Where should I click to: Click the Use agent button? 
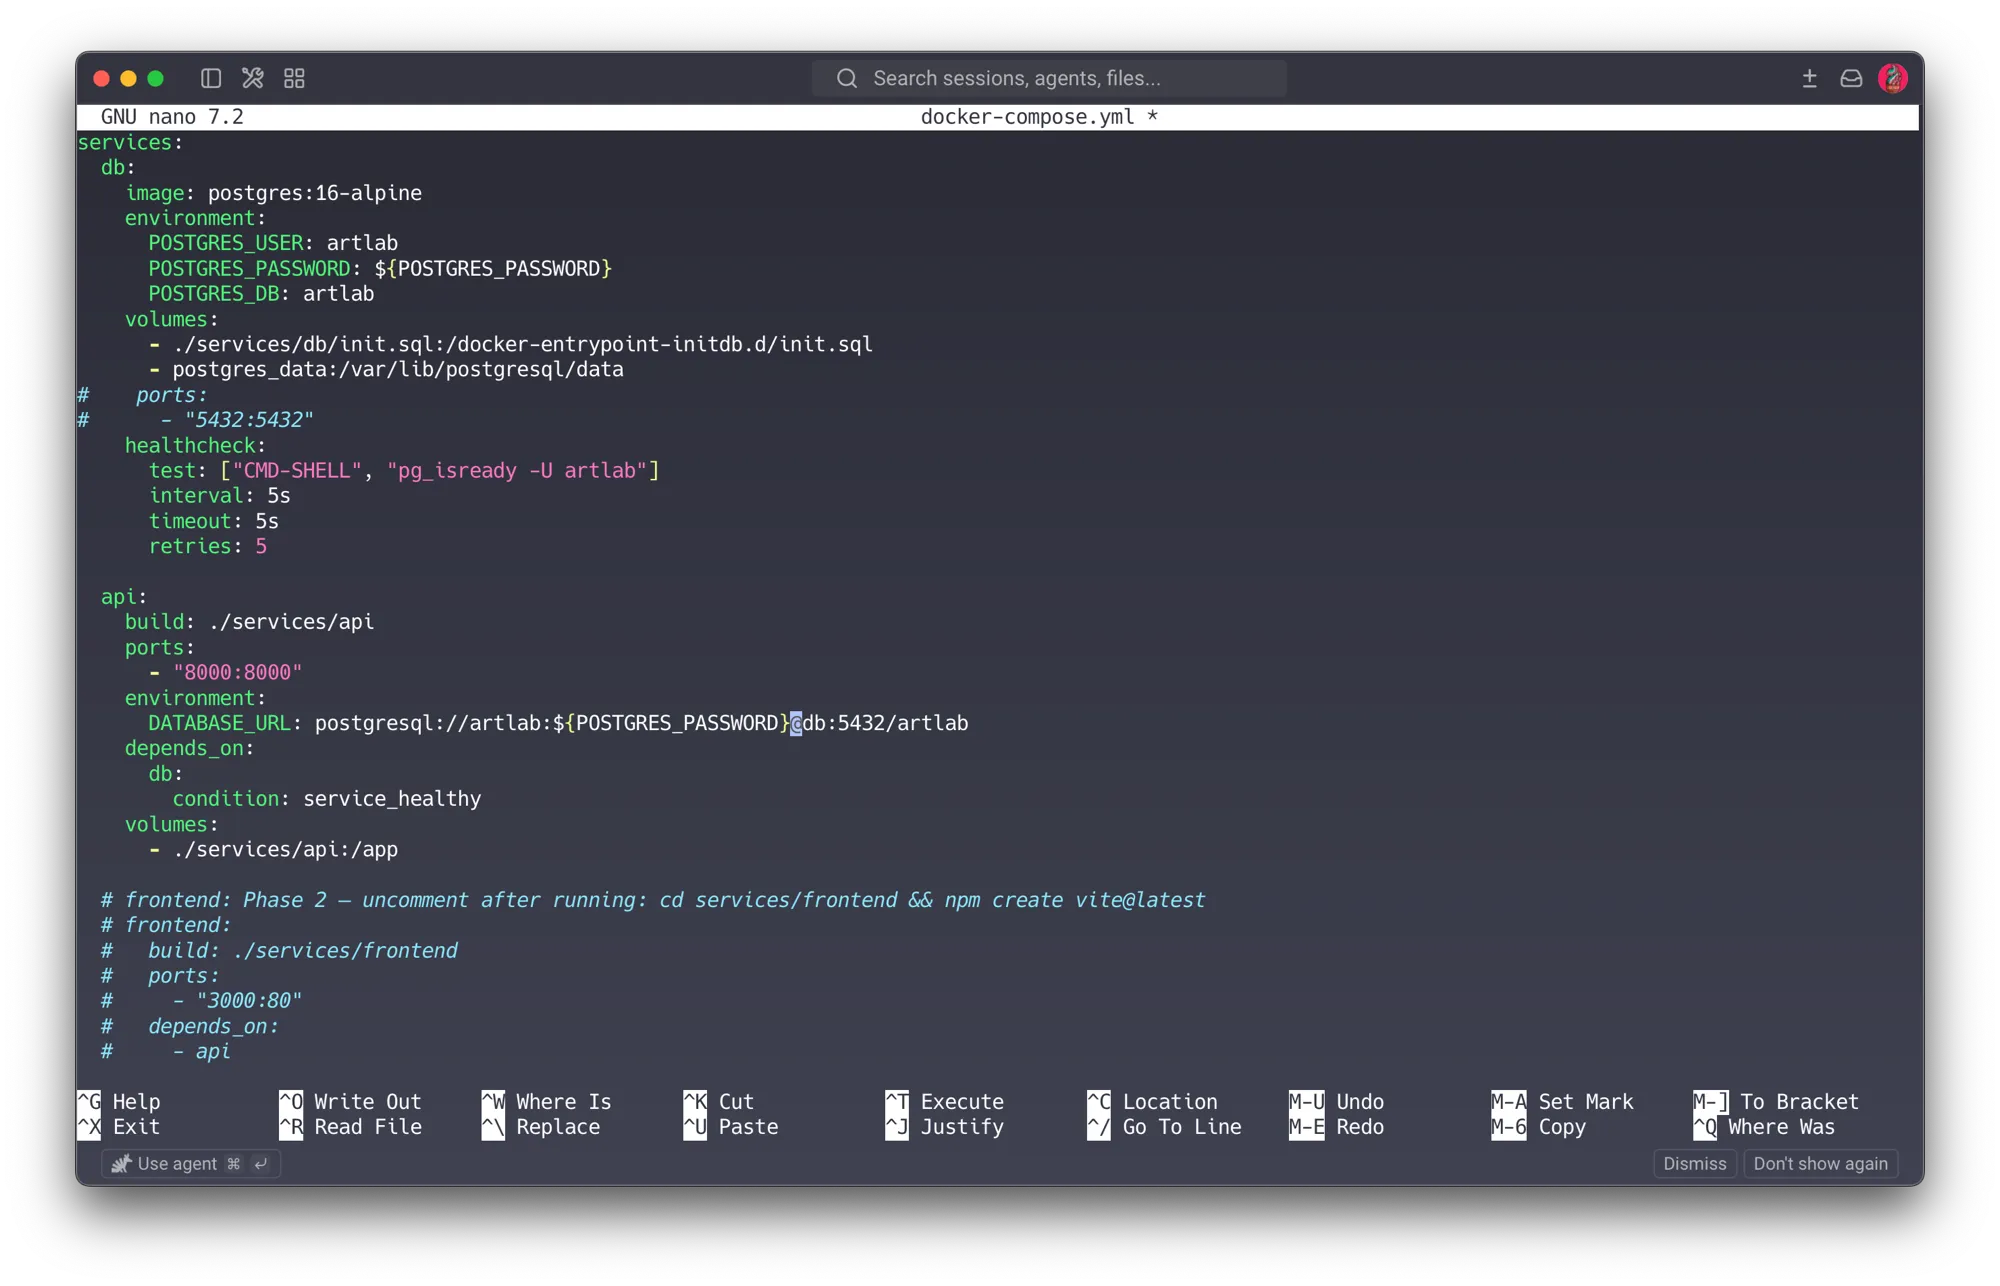(190, 1163)
